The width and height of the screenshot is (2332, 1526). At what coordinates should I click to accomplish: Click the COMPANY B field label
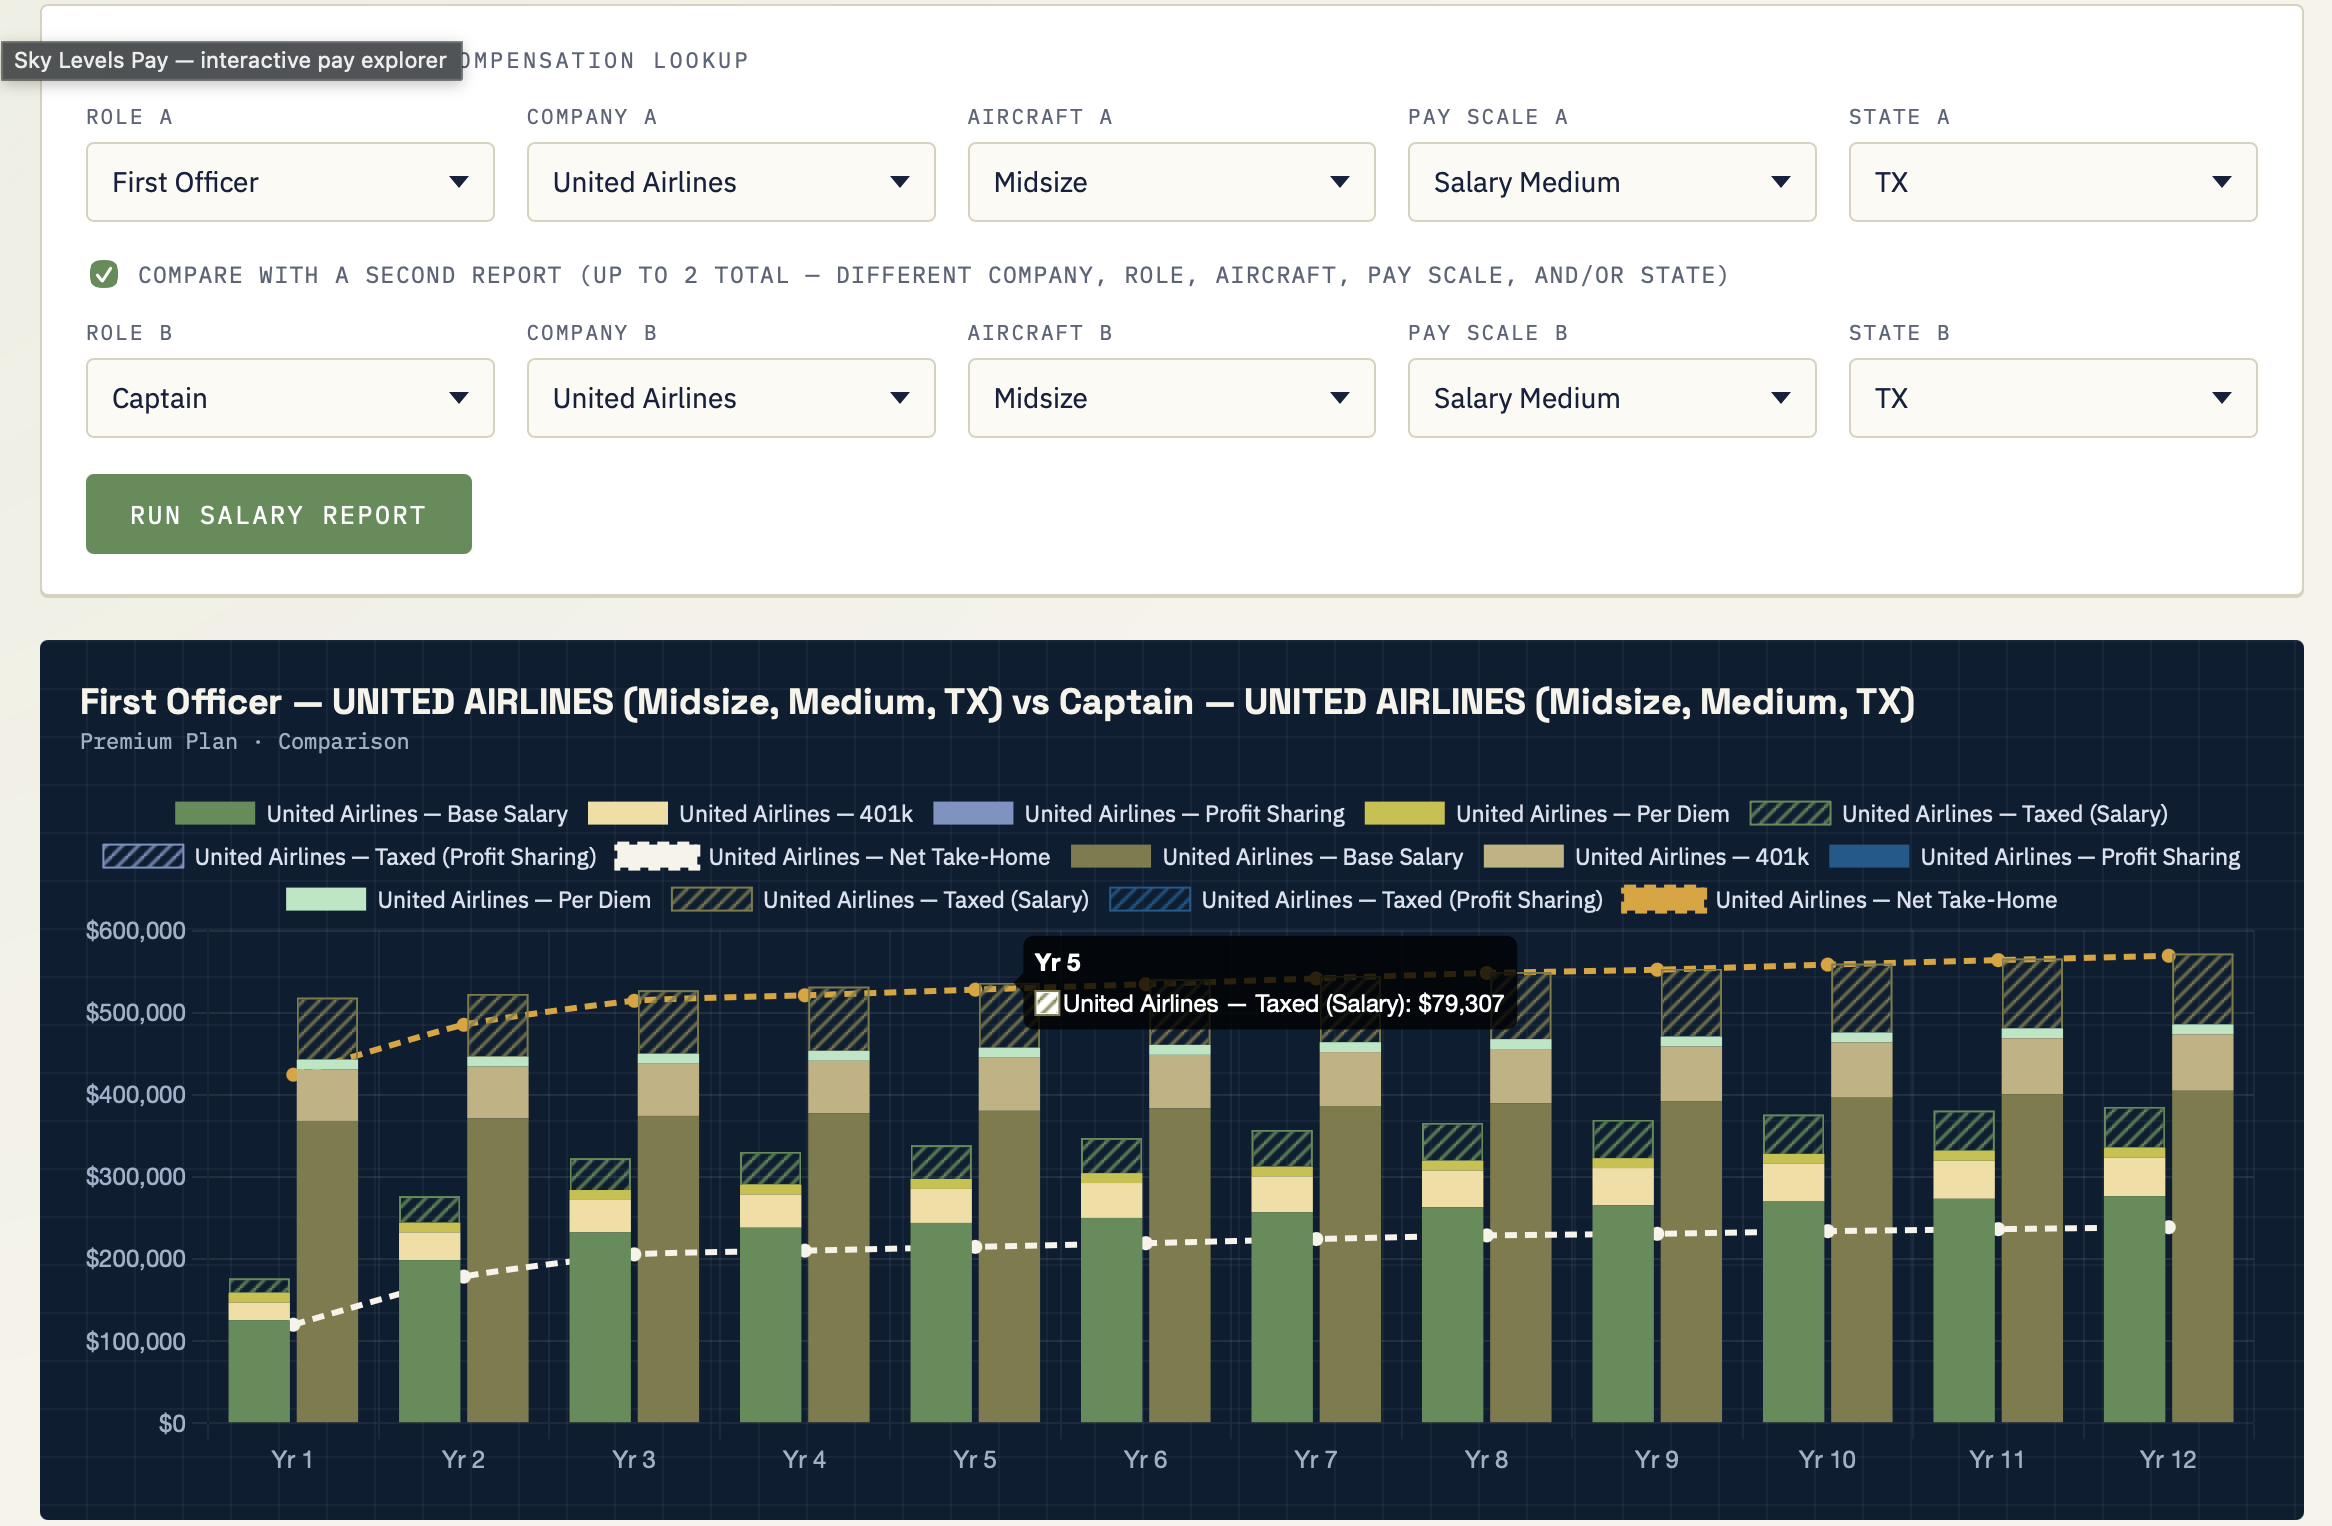point(592,333)
